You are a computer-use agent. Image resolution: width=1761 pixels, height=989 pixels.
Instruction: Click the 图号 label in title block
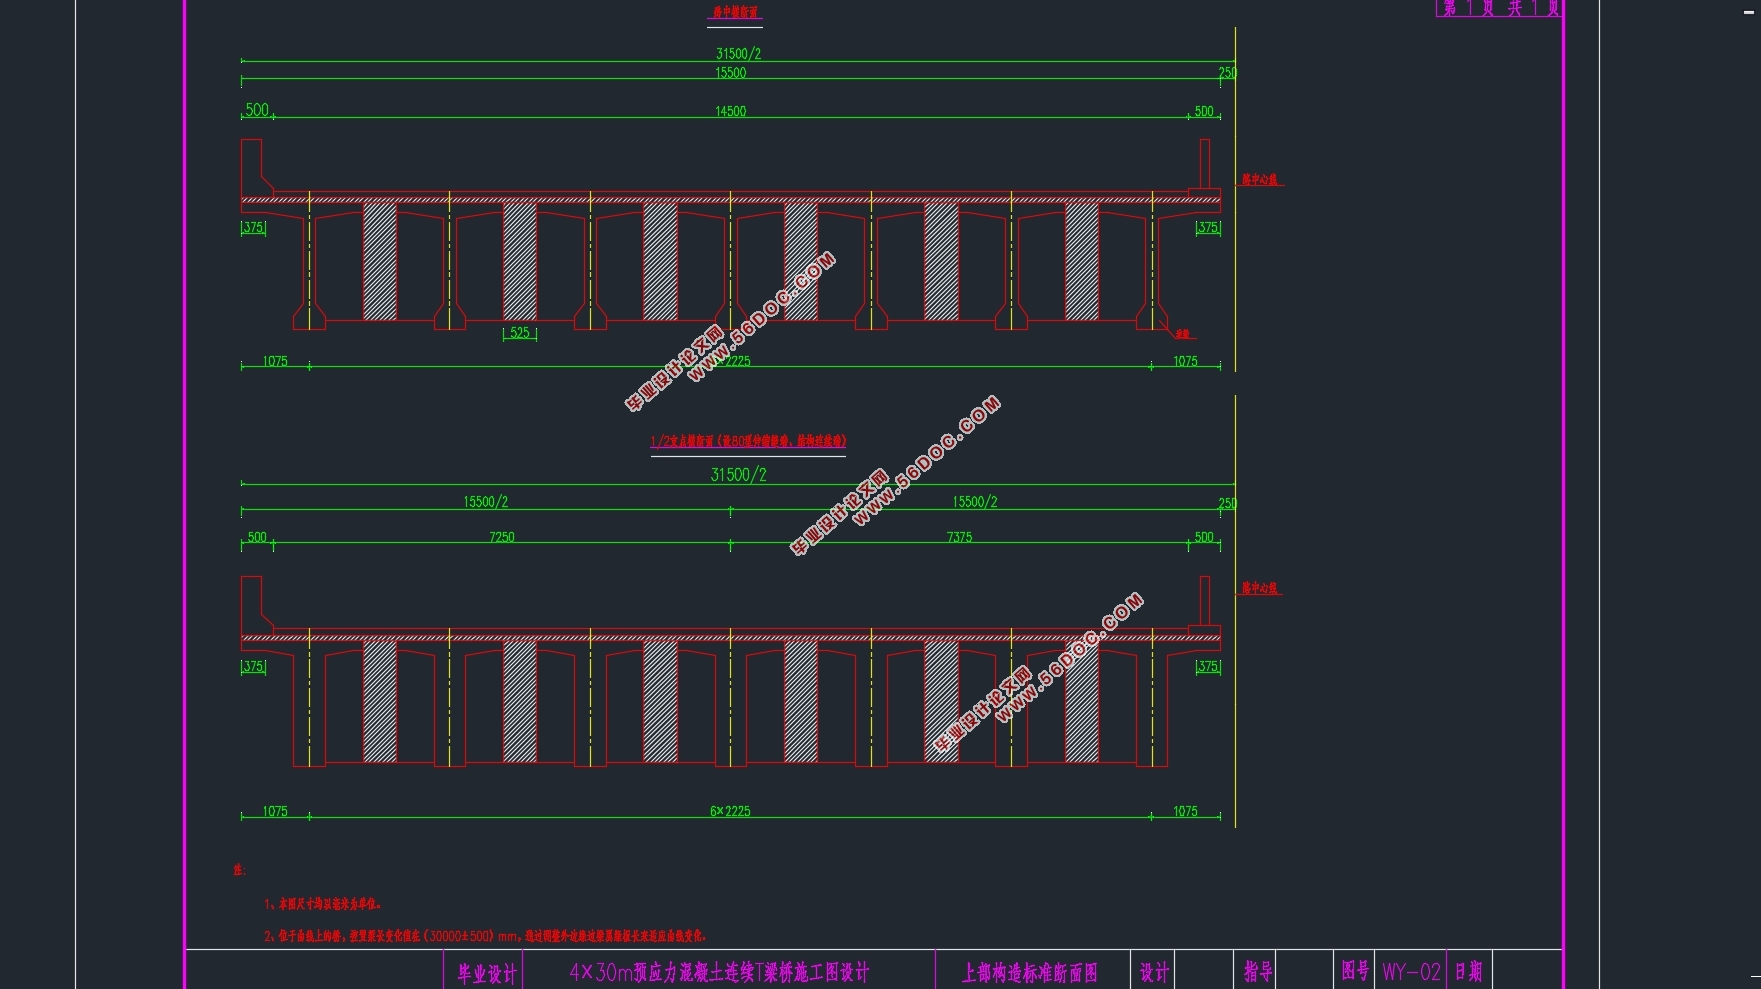coord(1355,971)
